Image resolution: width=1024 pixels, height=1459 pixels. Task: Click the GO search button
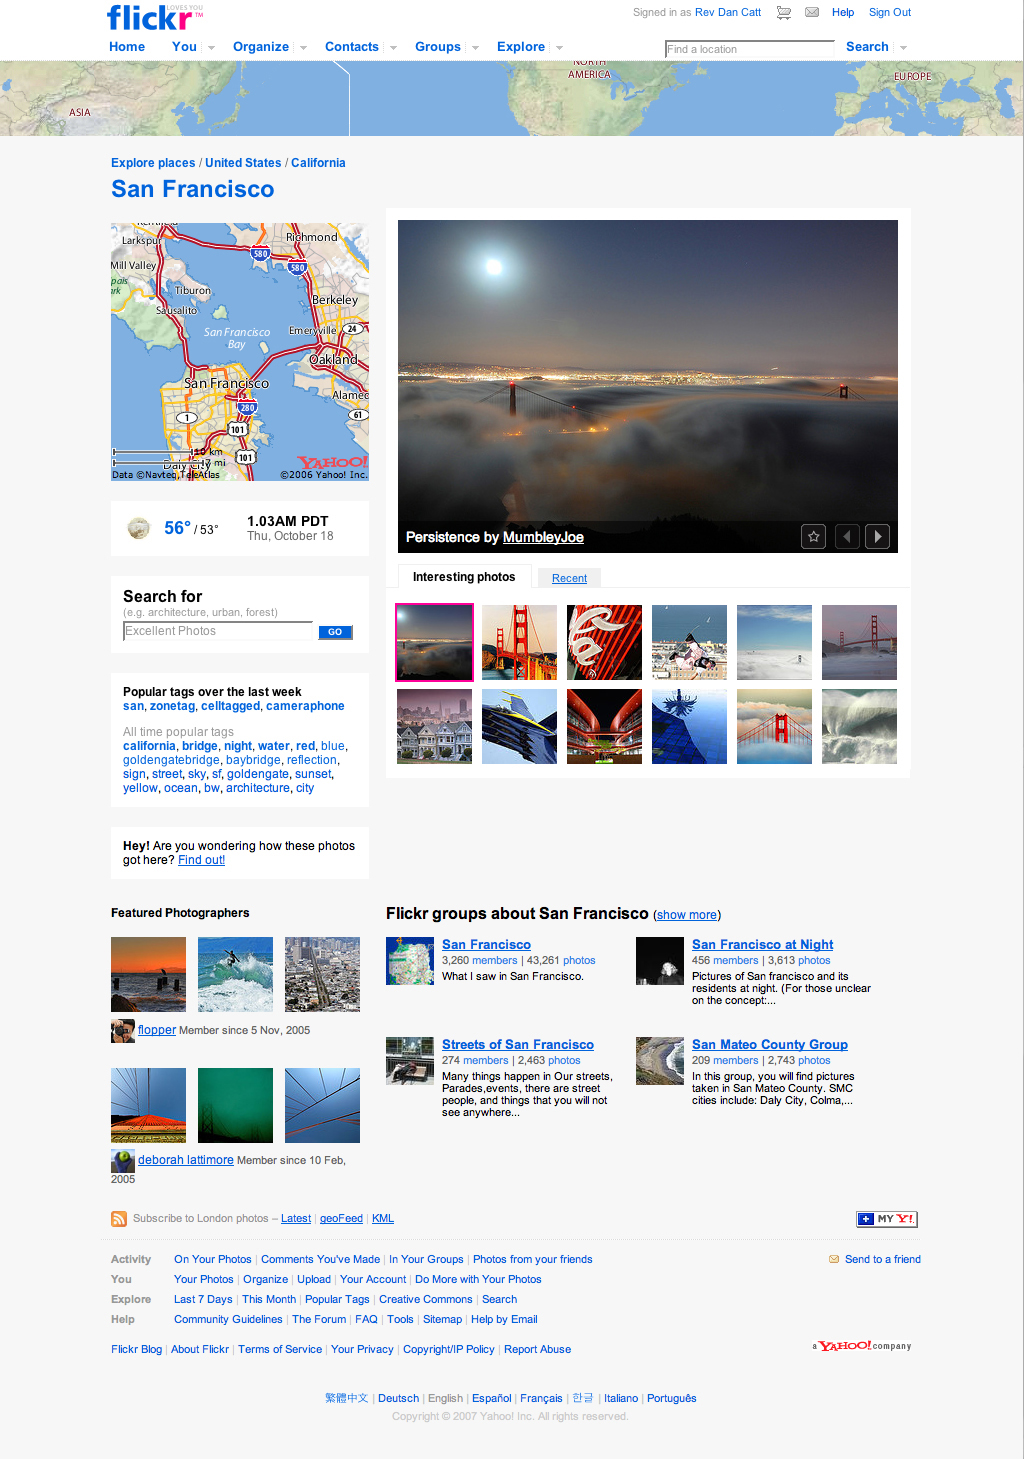tap(335, 632)
